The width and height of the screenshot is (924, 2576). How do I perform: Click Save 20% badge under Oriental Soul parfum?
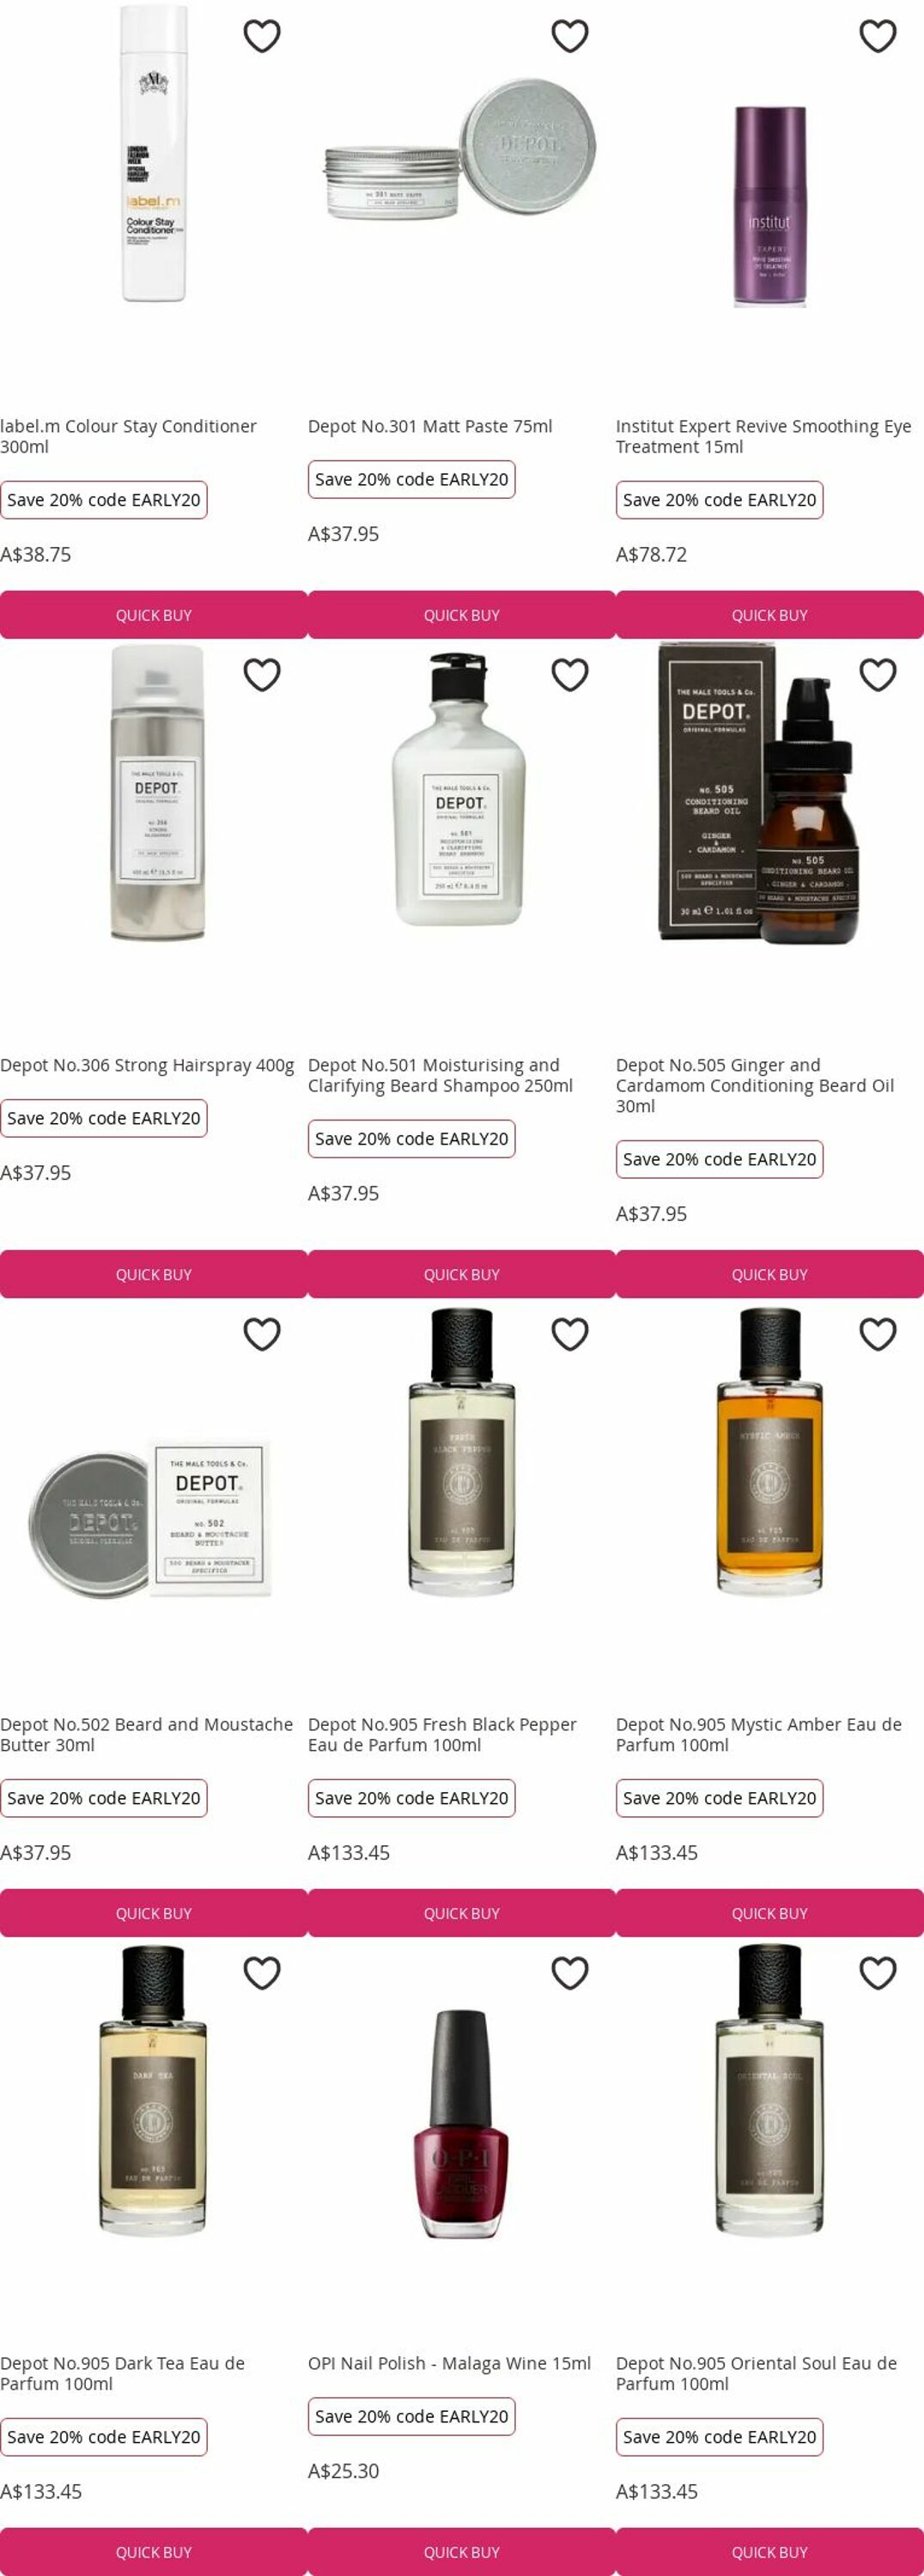[x=720, y=2437]
